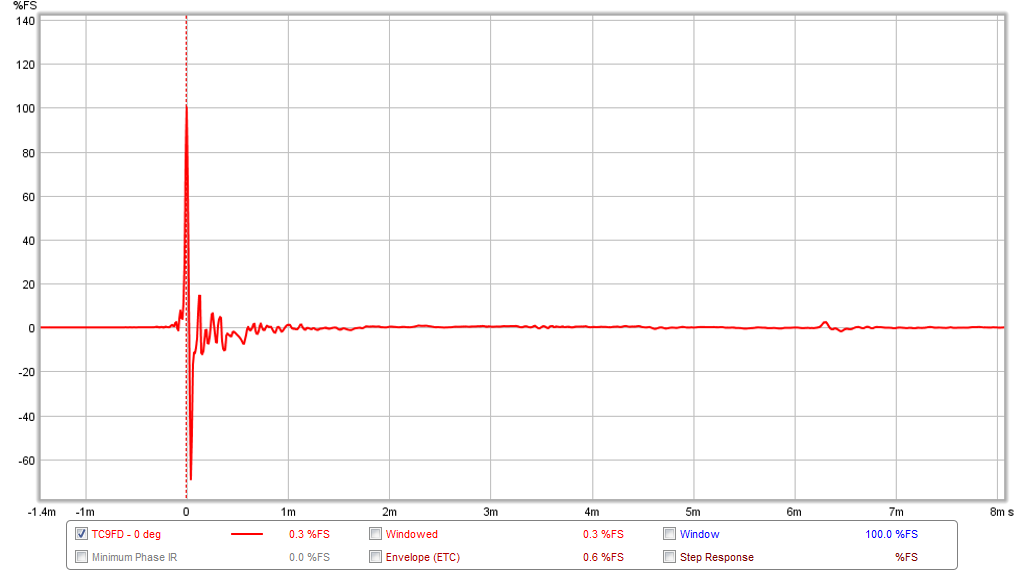Click the 0.0 %FS Minimum Phase value
This screenshot has width=1024, height=571.
pyautogui.click(x=310, y=557)
